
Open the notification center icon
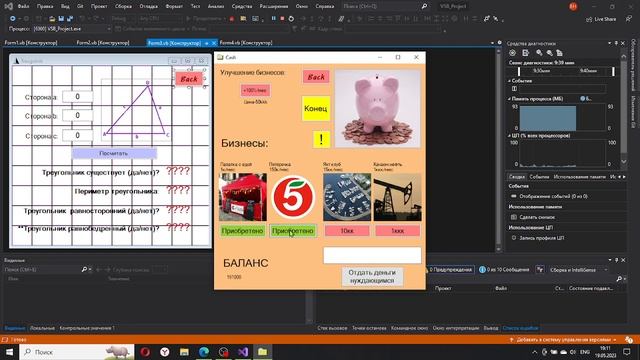click(x=627, y=352)
